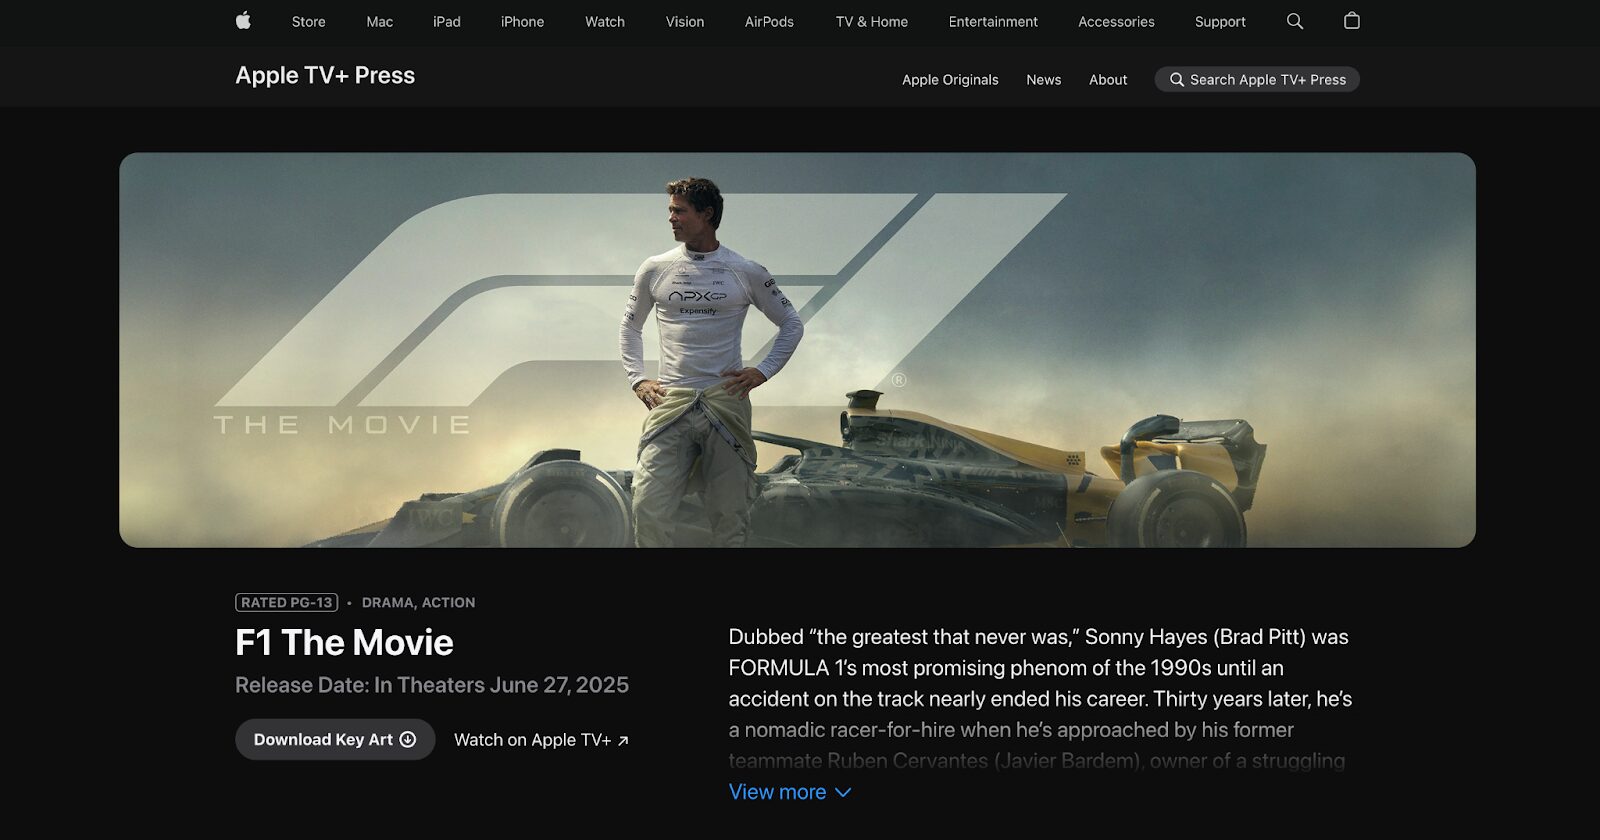Open the News page link

(1044, 80)
